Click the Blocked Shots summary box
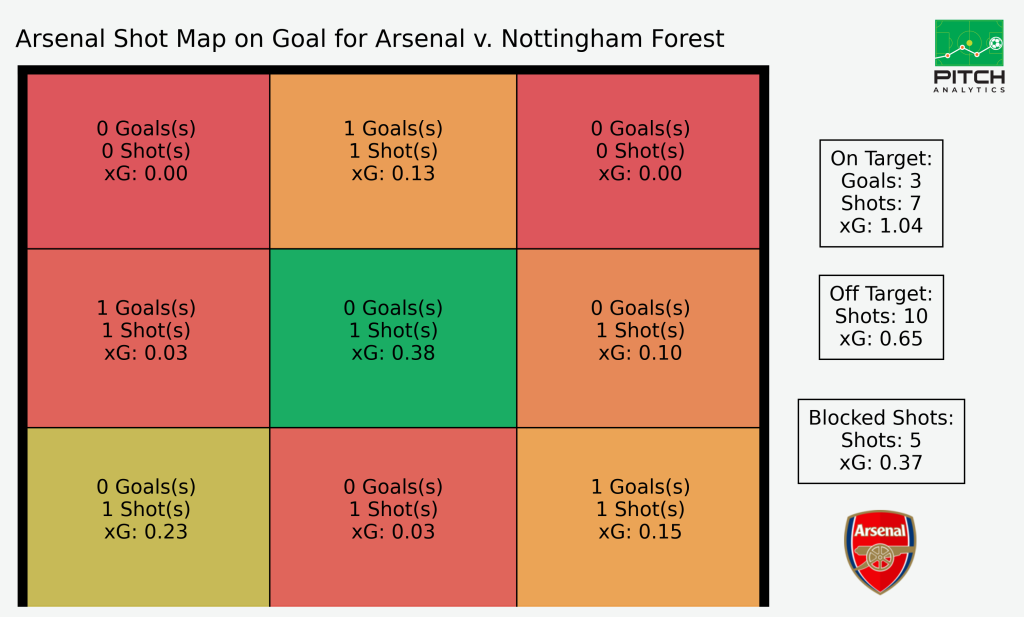 tap(881, 441)
